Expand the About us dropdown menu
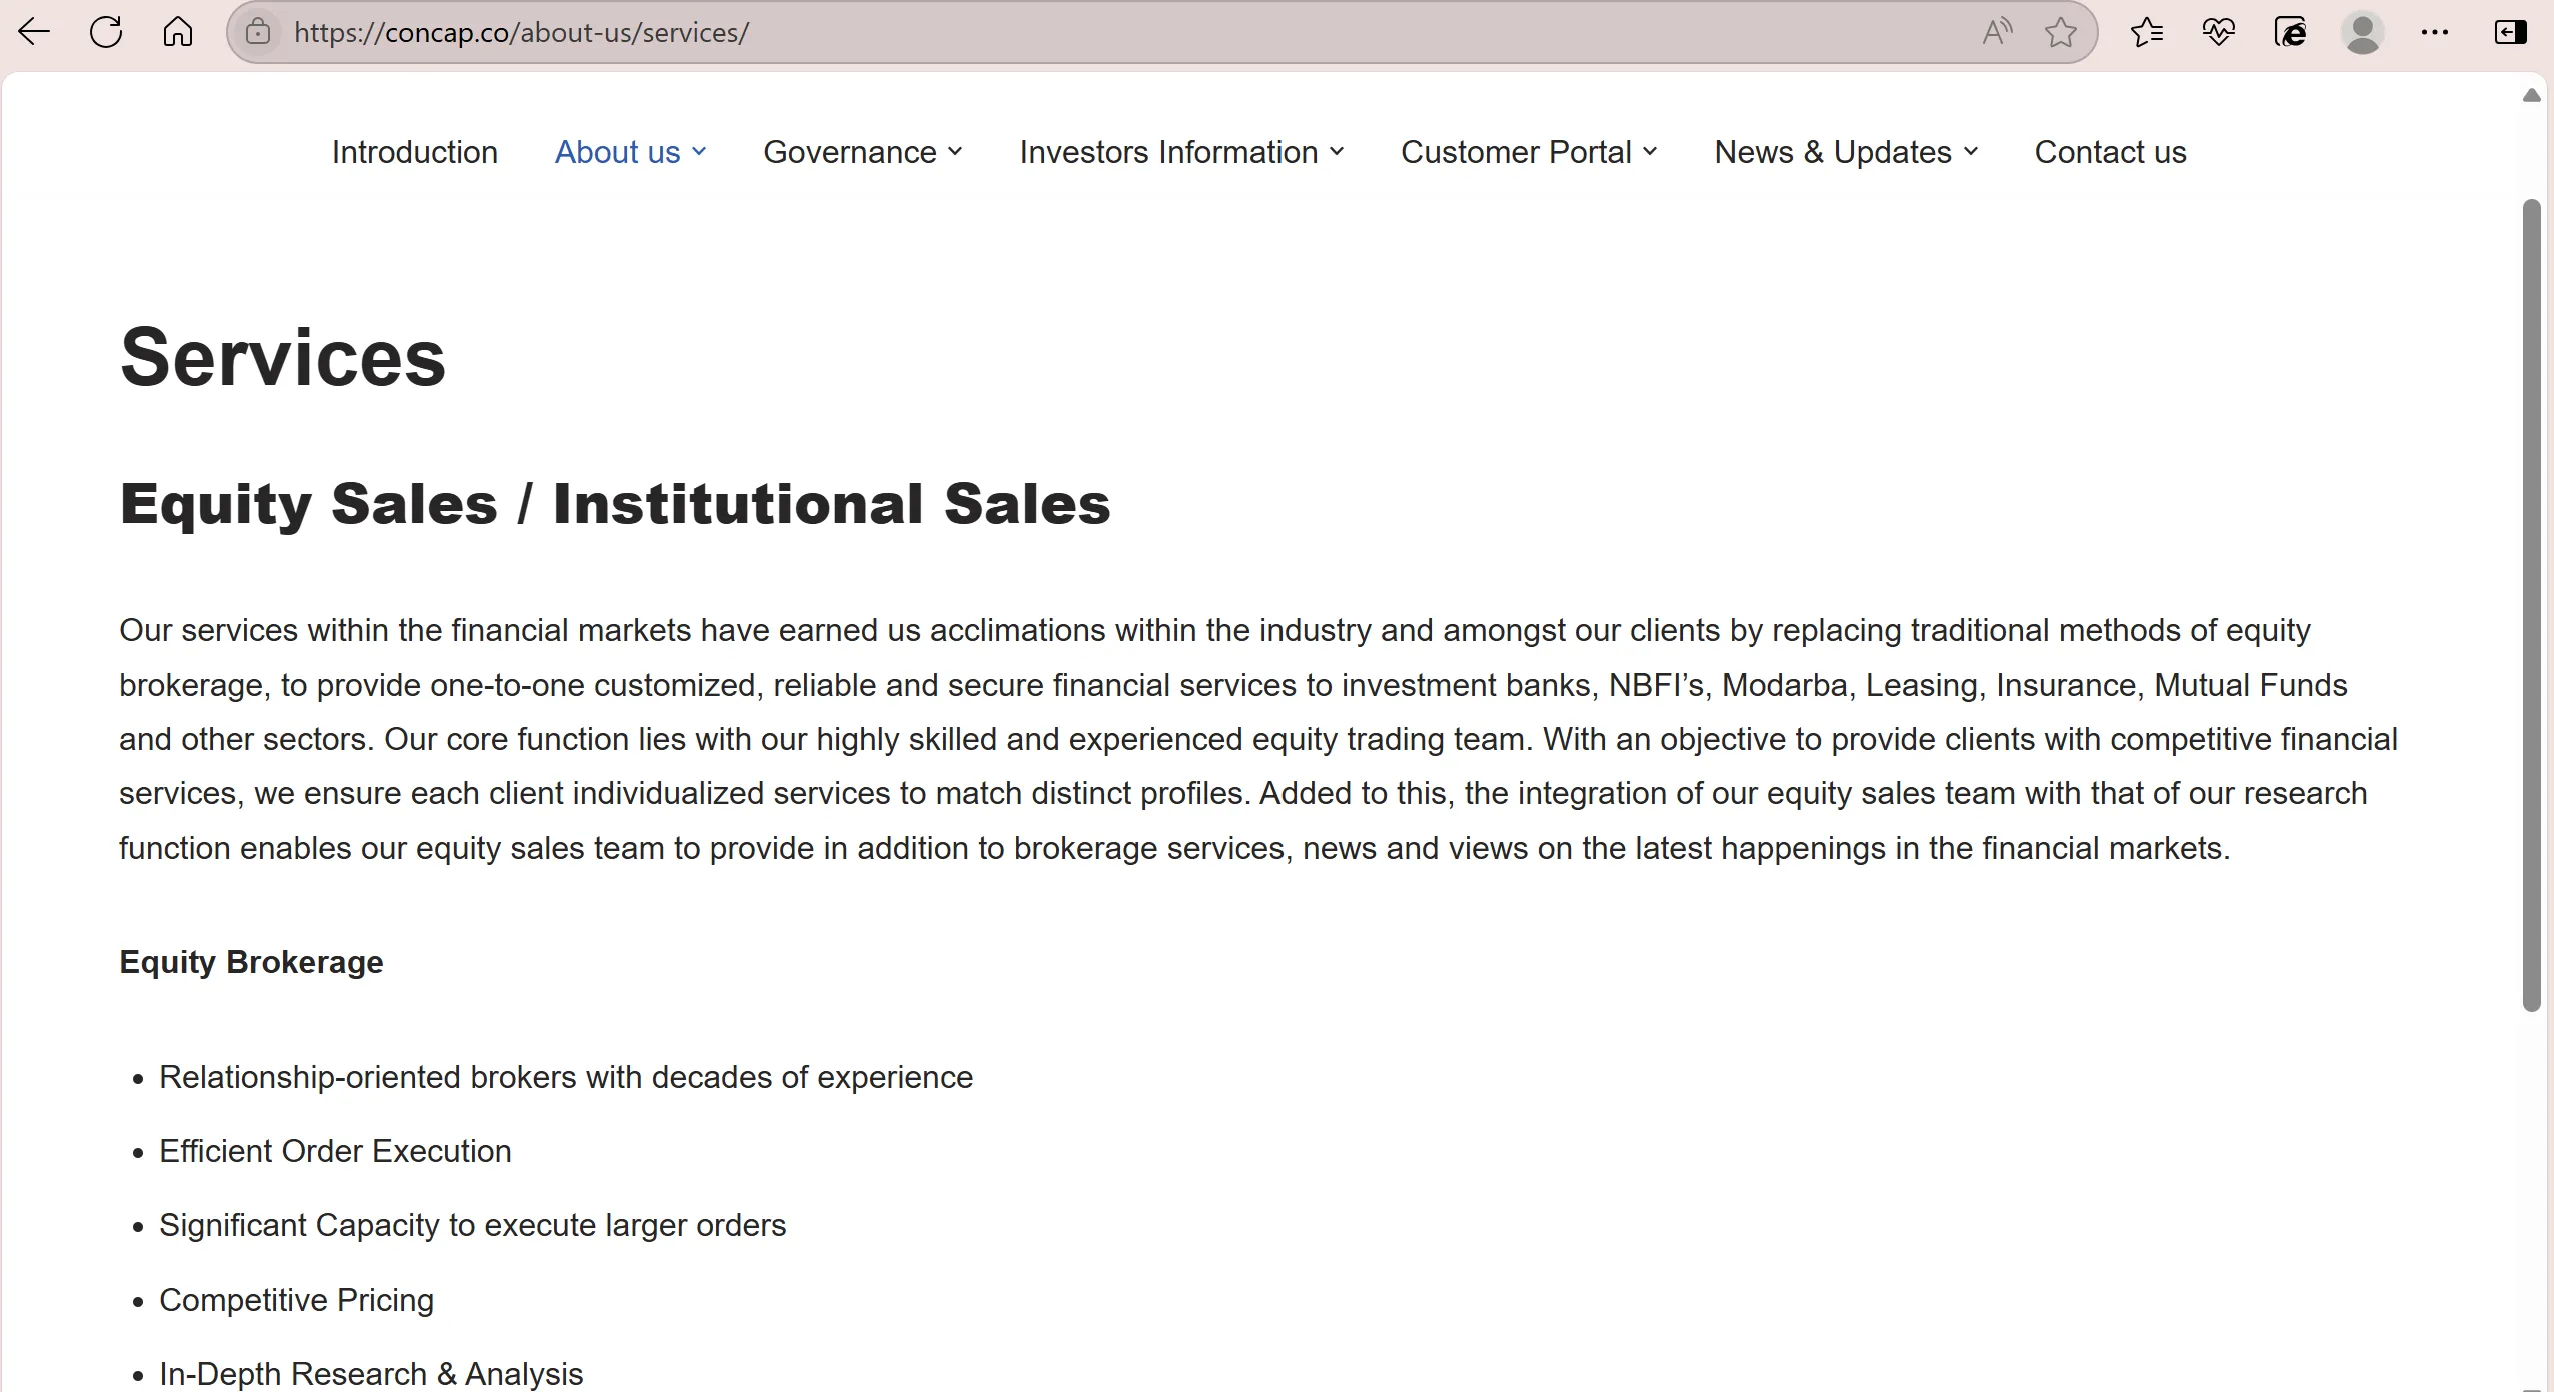Viewport: 2554px width, 1392px height. coord(631,152)
